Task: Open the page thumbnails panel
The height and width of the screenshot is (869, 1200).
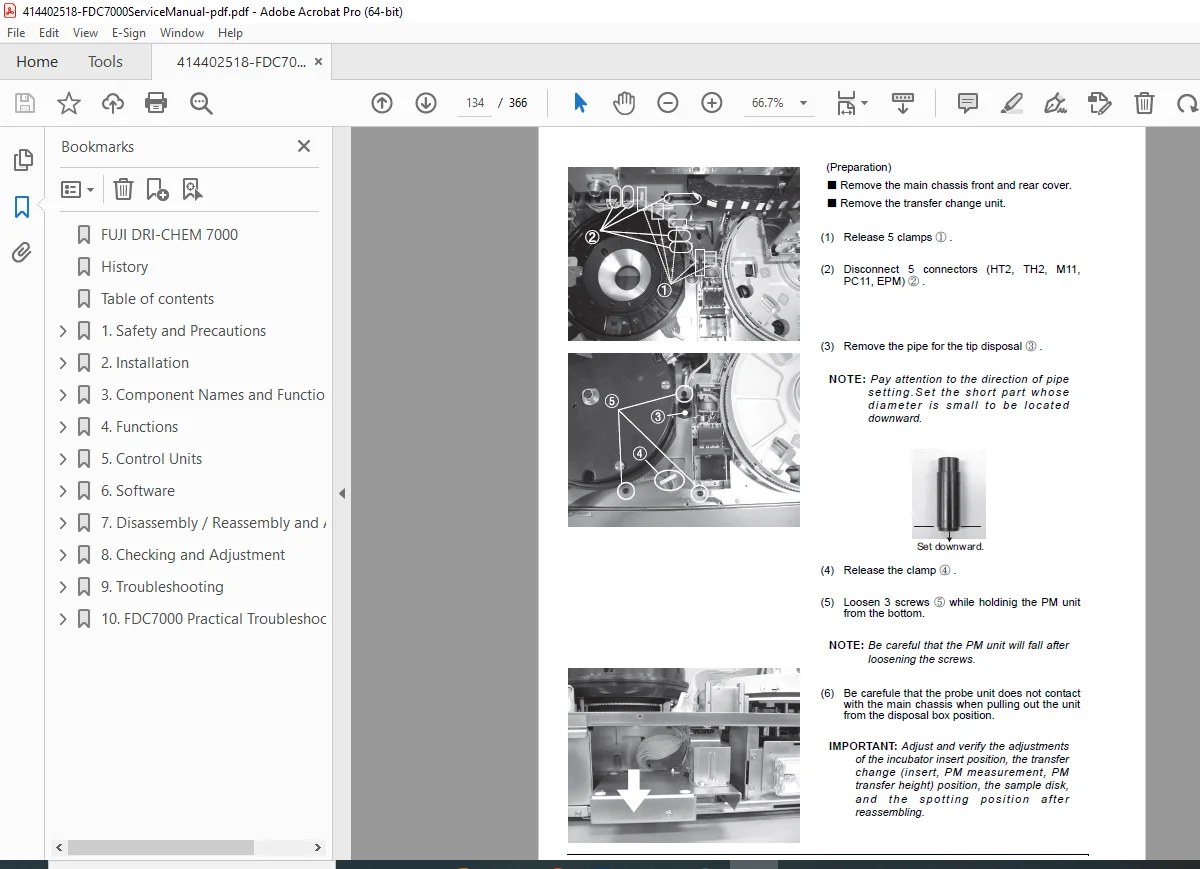Action: point(22,160)
